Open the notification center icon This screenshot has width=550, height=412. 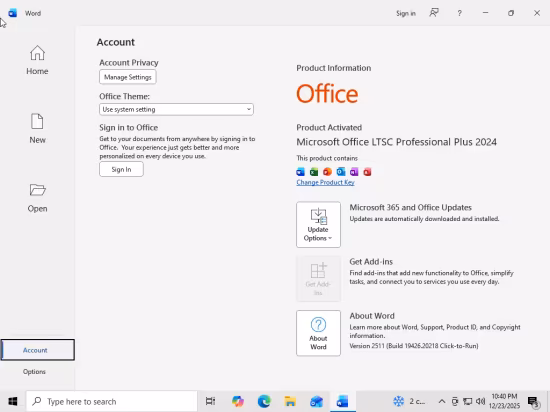click(533, 402)
